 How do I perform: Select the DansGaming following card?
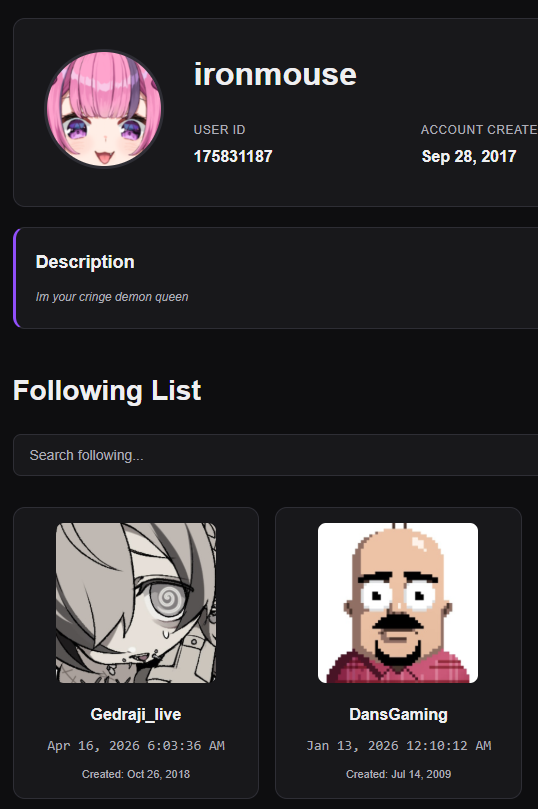click(398, 653)
